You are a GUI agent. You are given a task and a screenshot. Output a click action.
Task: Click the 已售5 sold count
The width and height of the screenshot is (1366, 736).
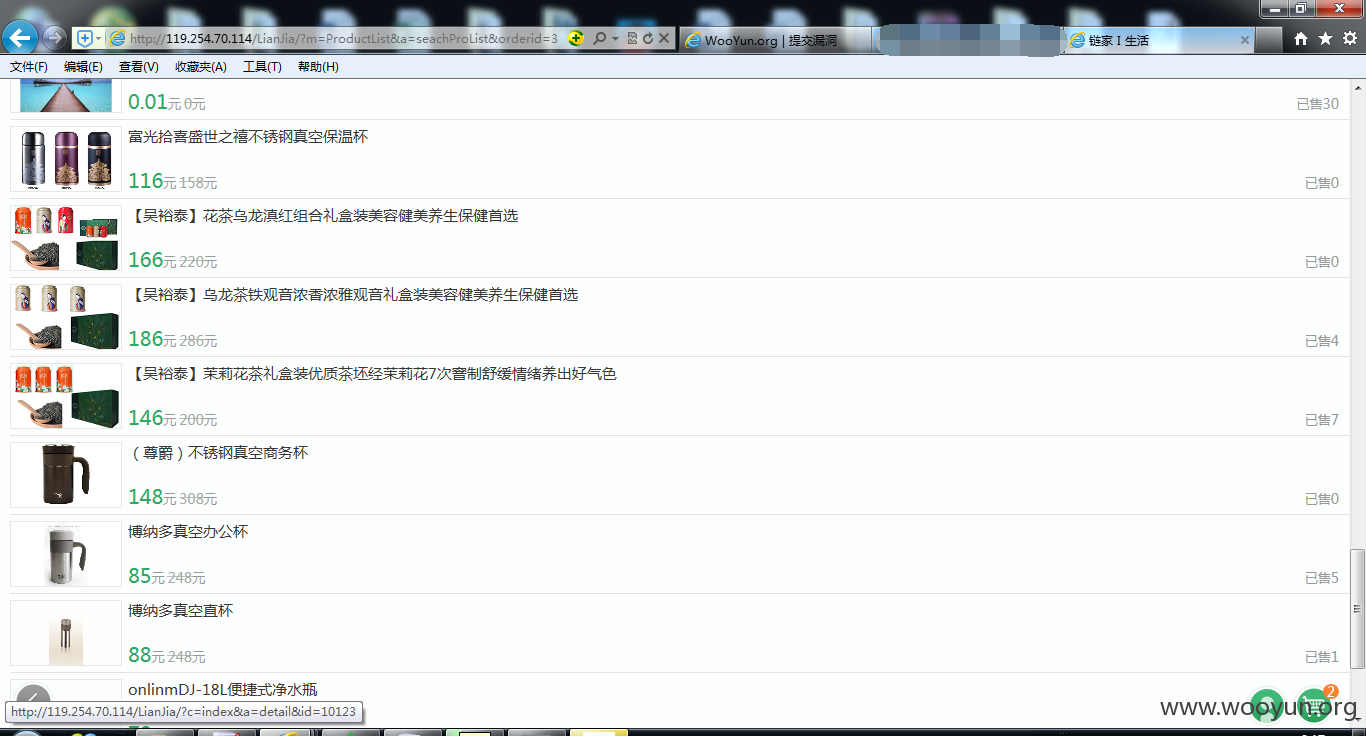[1321, 578]
